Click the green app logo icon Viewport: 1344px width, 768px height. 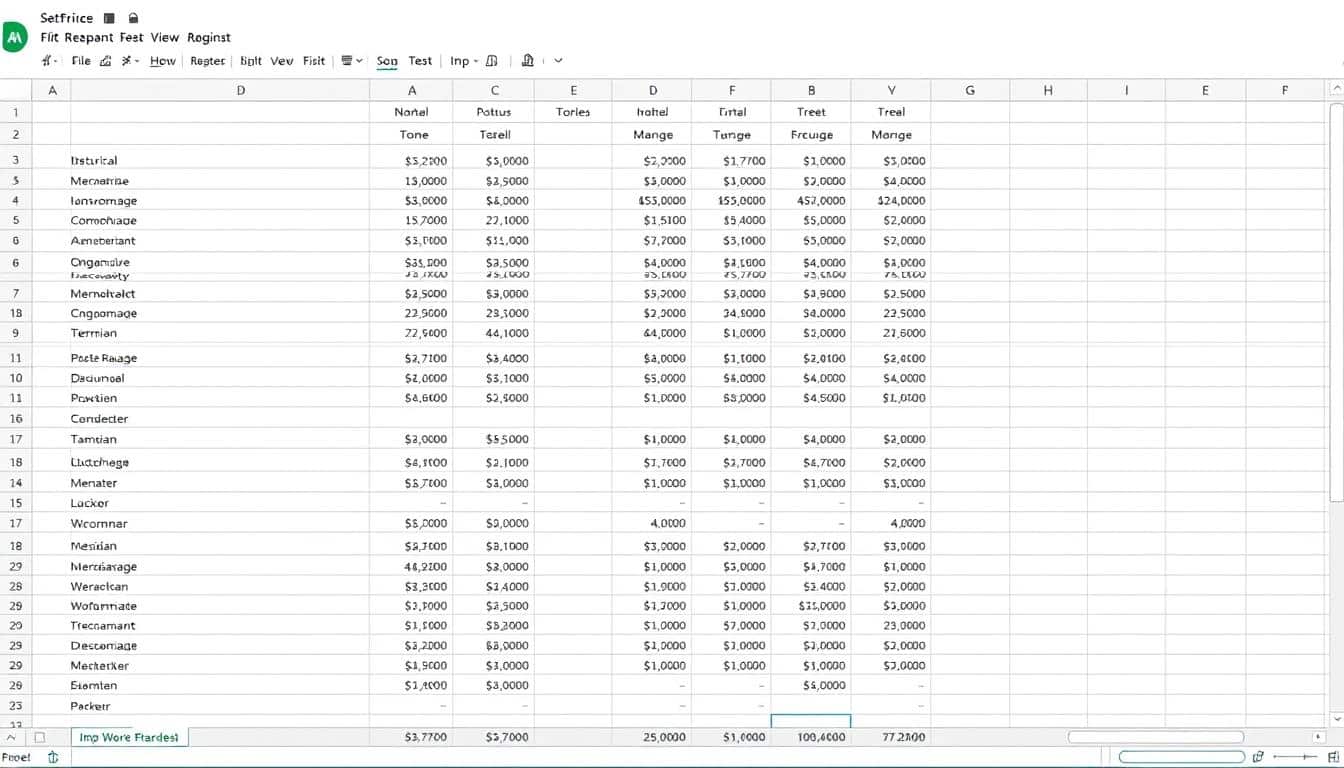[x=15, y=39]
